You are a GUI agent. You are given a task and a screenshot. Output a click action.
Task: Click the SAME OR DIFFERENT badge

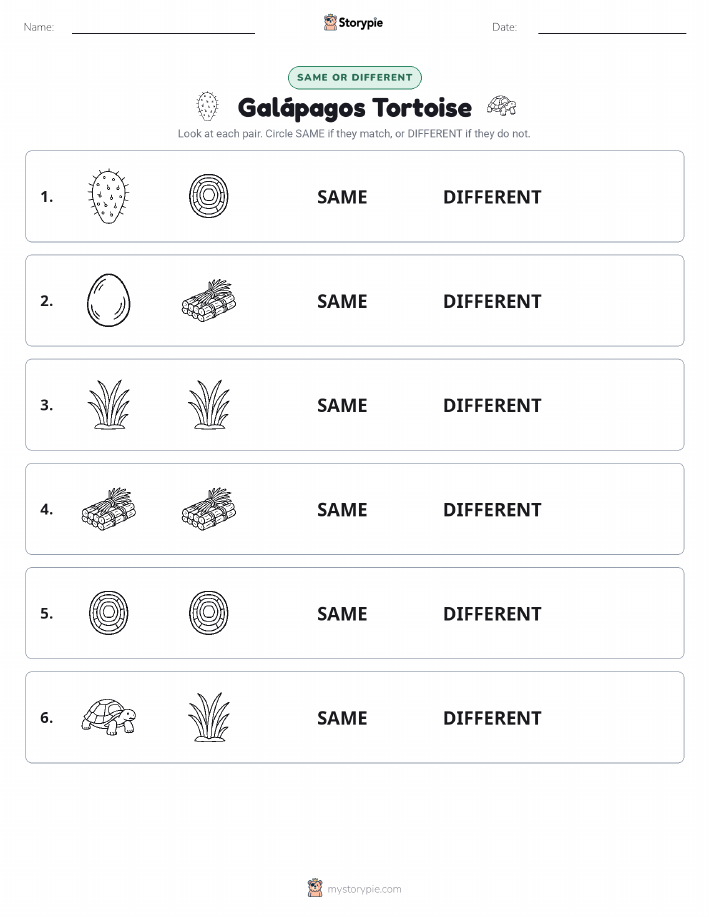click(x=354, y=77)
